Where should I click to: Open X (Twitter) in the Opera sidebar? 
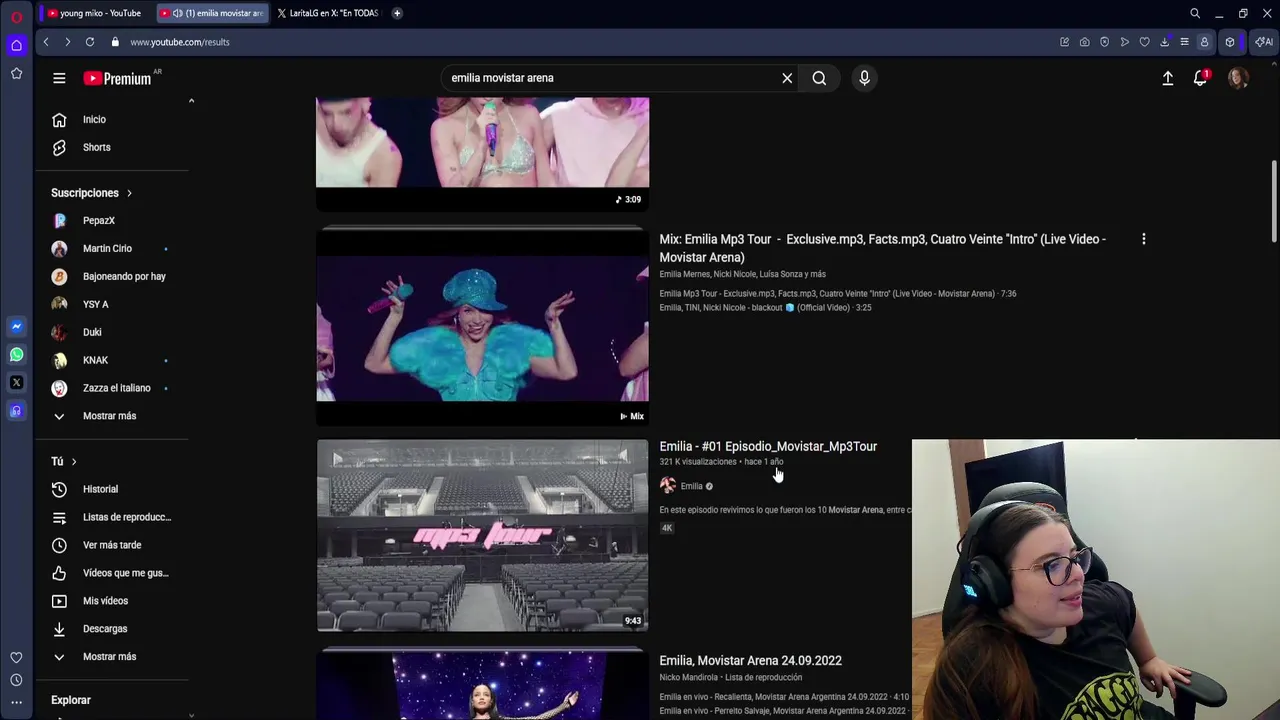(x=16, y=382)
